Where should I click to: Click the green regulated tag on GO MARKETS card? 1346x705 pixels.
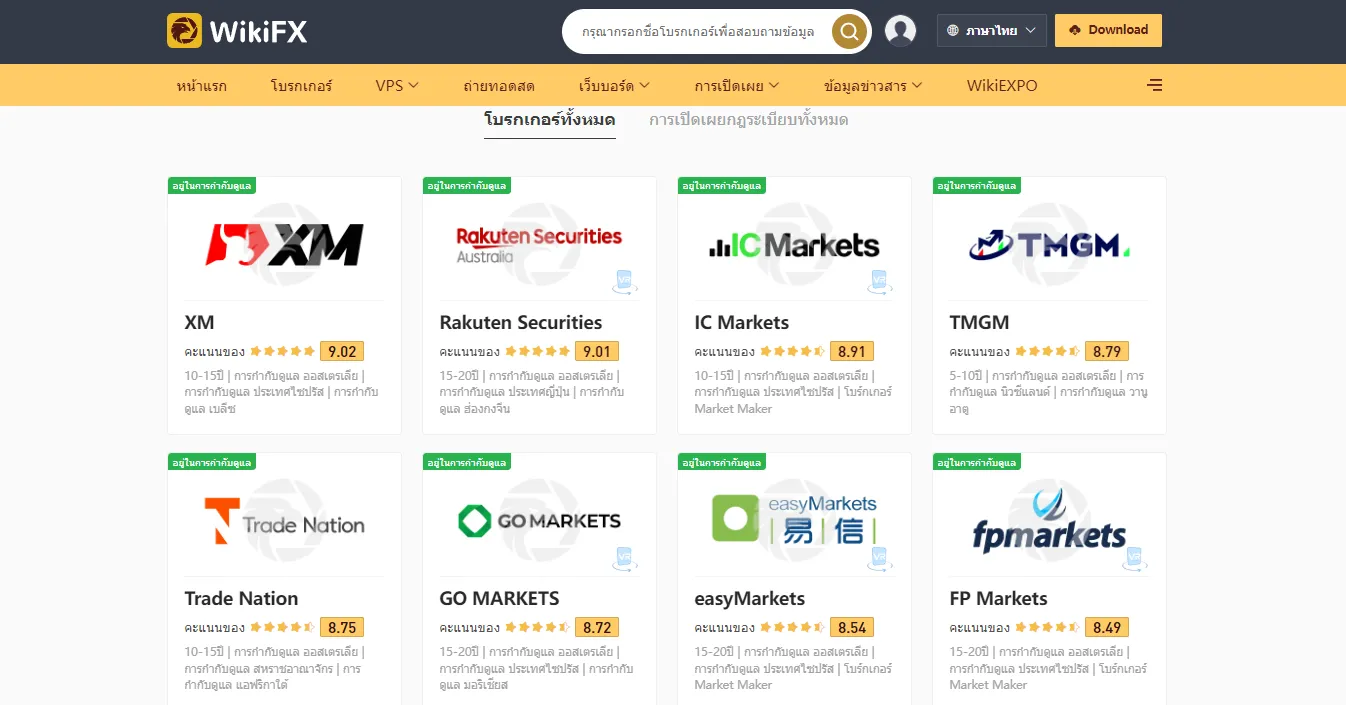coord(467,461)
